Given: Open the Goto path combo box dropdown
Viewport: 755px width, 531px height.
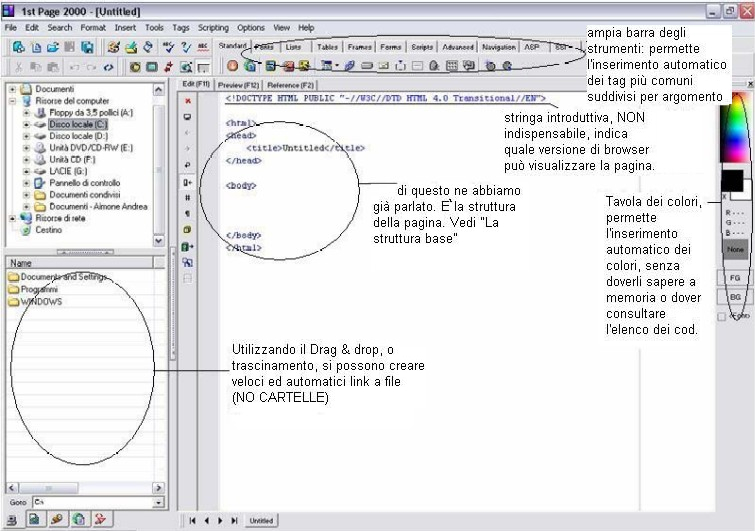Looking at the screenshot, I should 158,503.
